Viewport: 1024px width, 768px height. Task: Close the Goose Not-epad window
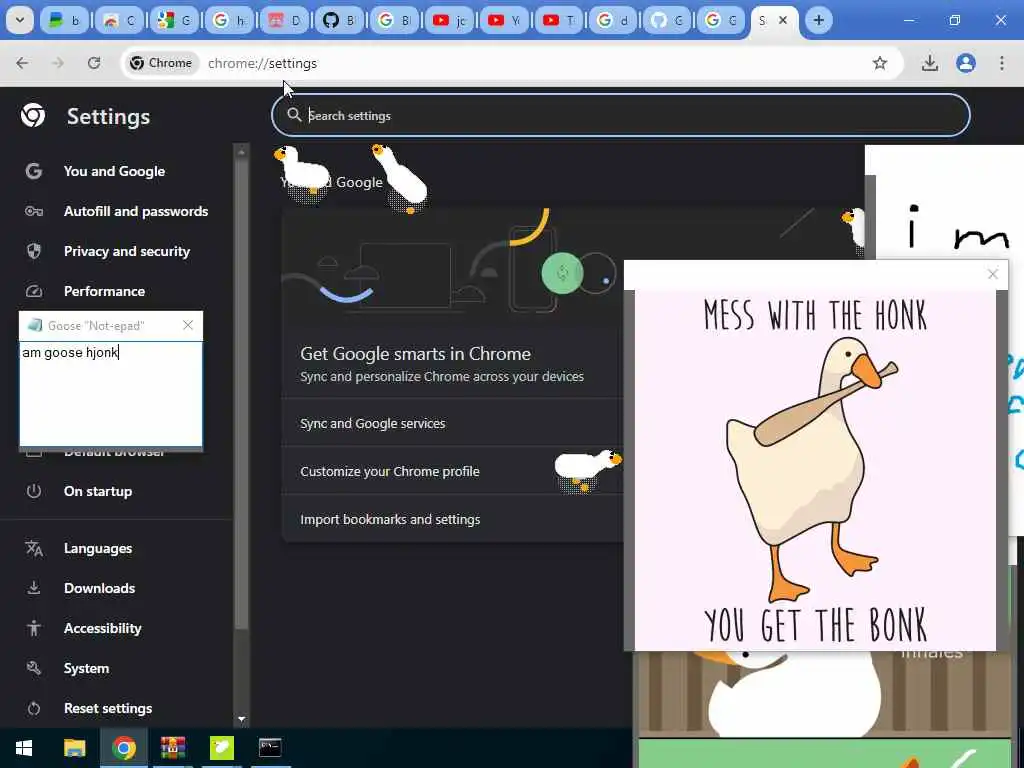point(188,325)
